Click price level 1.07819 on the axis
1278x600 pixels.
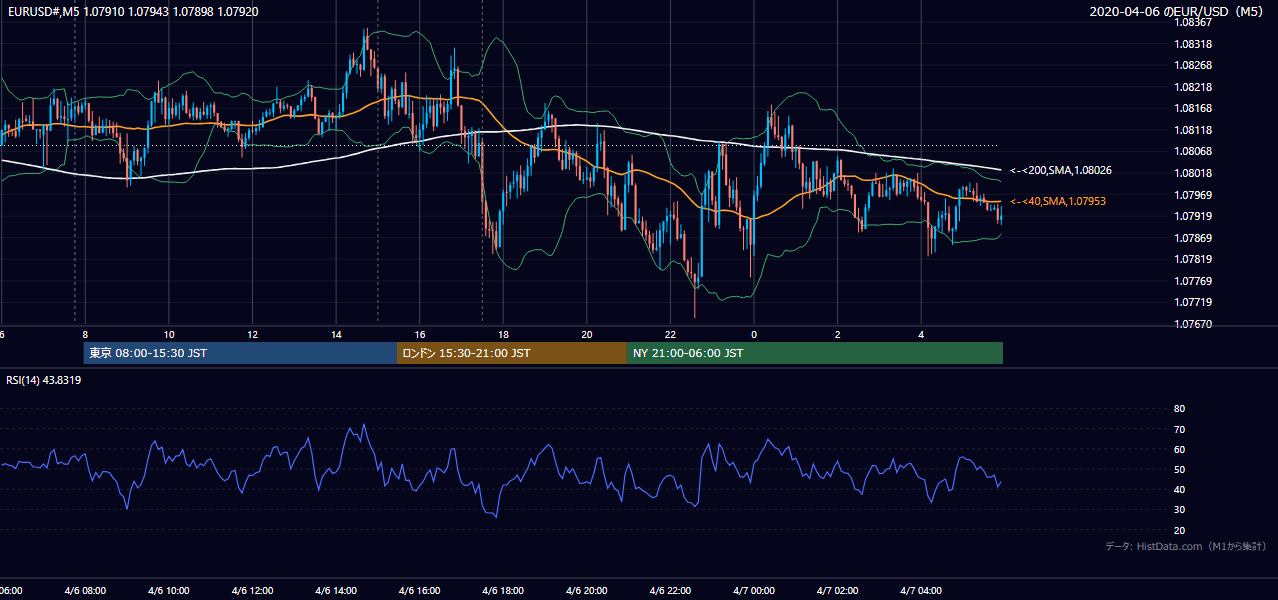tap(1194, 259)
